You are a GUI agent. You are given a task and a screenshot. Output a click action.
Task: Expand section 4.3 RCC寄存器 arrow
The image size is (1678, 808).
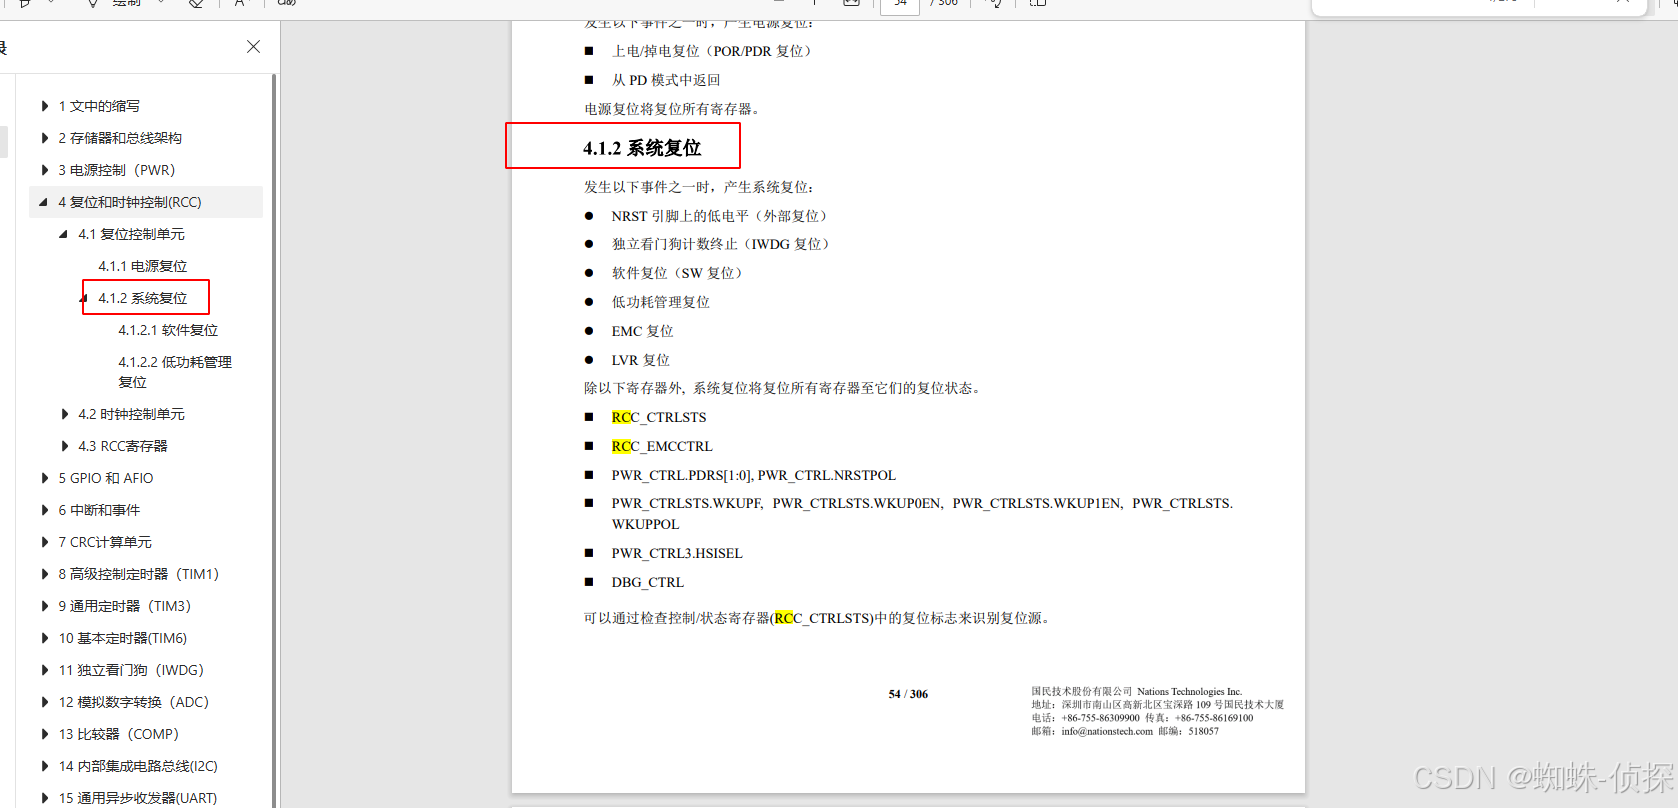[64, 446]
